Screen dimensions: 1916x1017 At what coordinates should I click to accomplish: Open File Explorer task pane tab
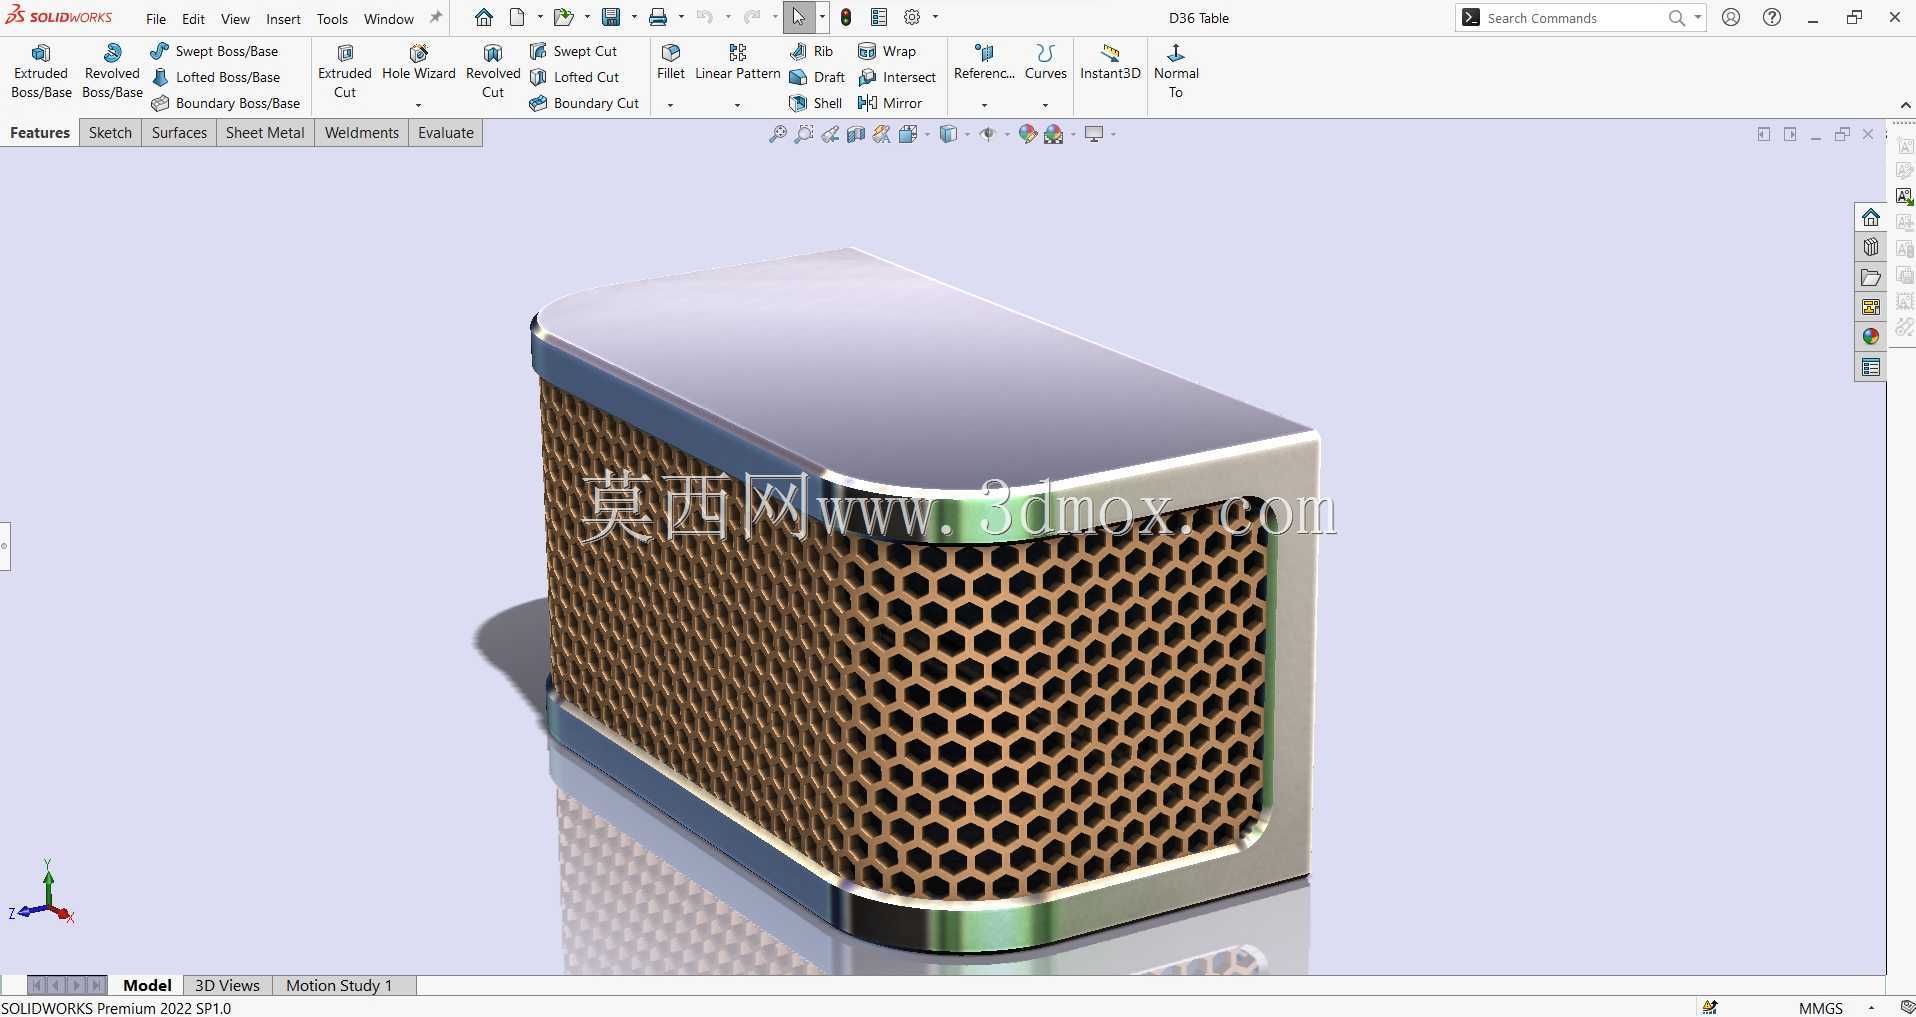pos(1870,277)
